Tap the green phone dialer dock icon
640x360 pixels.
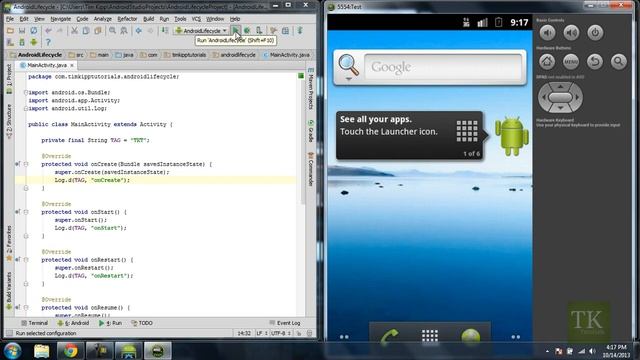point(389,337)
